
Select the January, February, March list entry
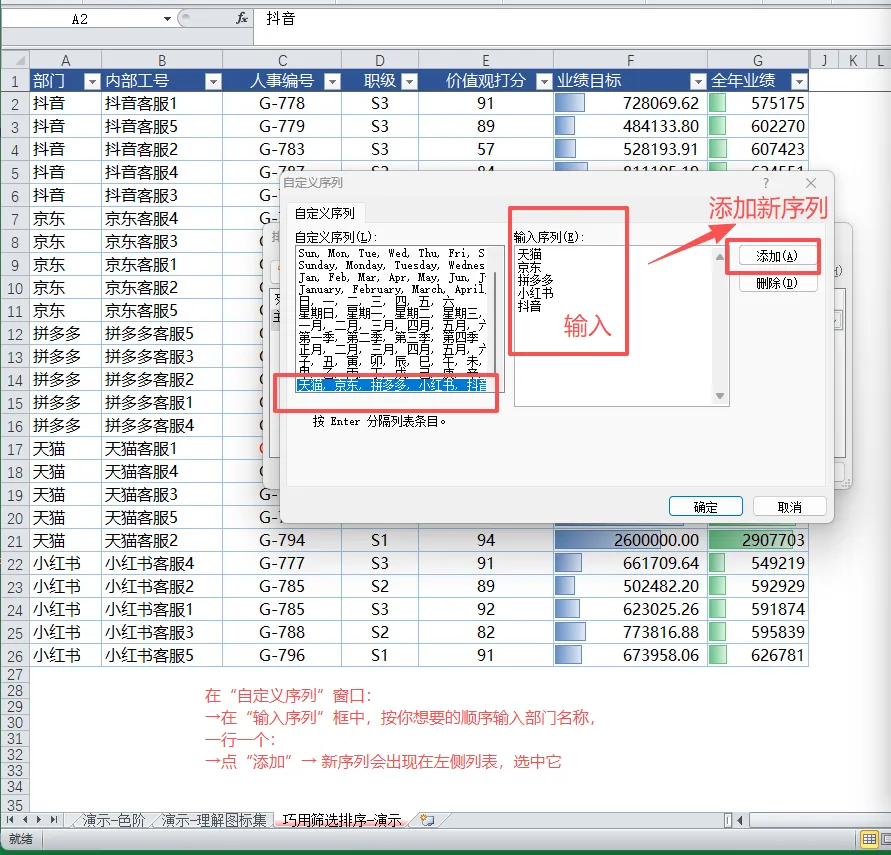click(391, 289)
